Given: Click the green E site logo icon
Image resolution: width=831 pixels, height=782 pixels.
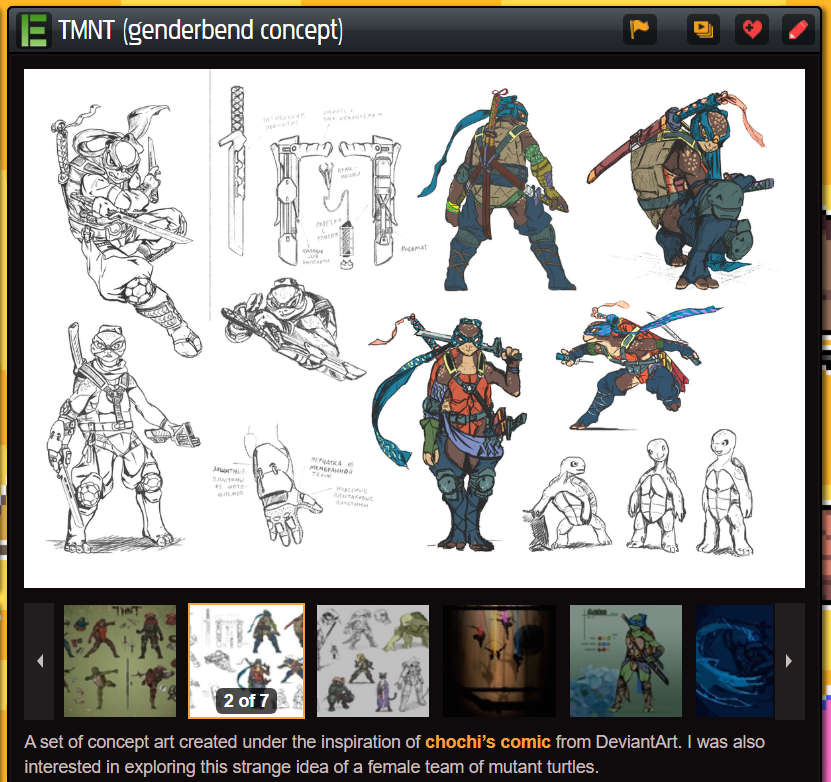Looking at the screenshot, I should coord(33,30).
